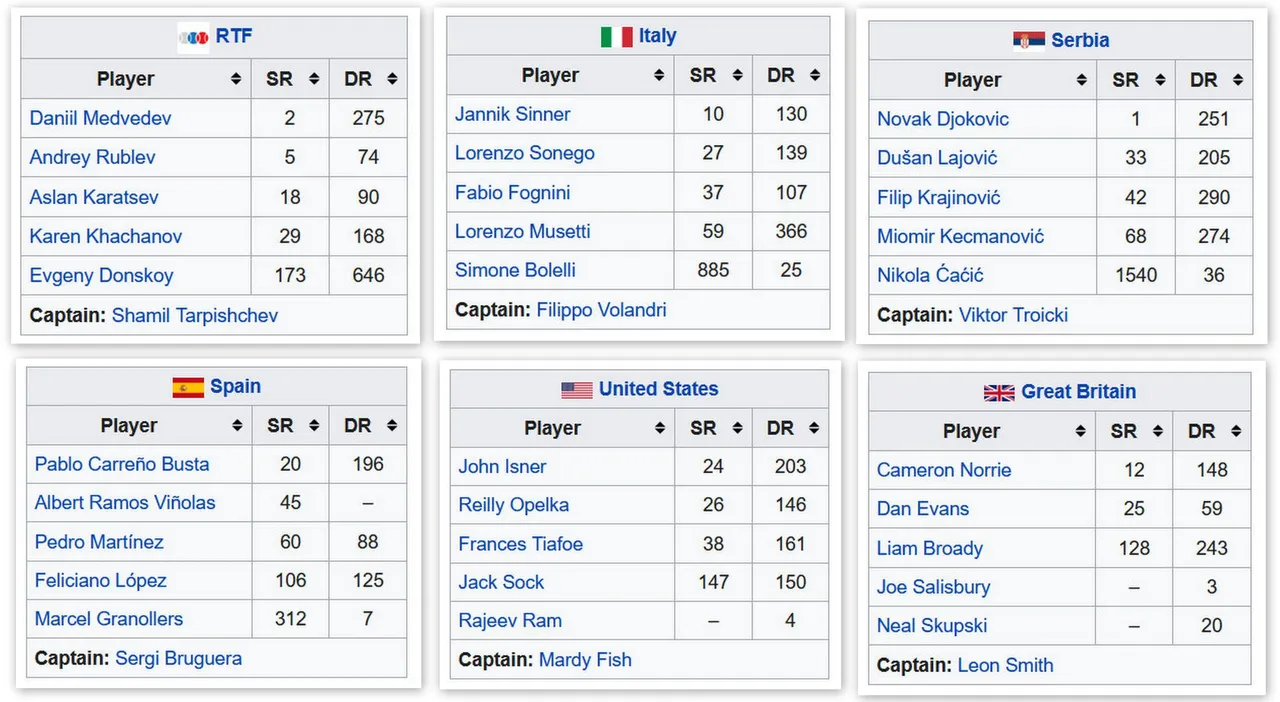The image size is (1280, 702).
Task: Open the Jannik Sinner link
Action: 513,114
